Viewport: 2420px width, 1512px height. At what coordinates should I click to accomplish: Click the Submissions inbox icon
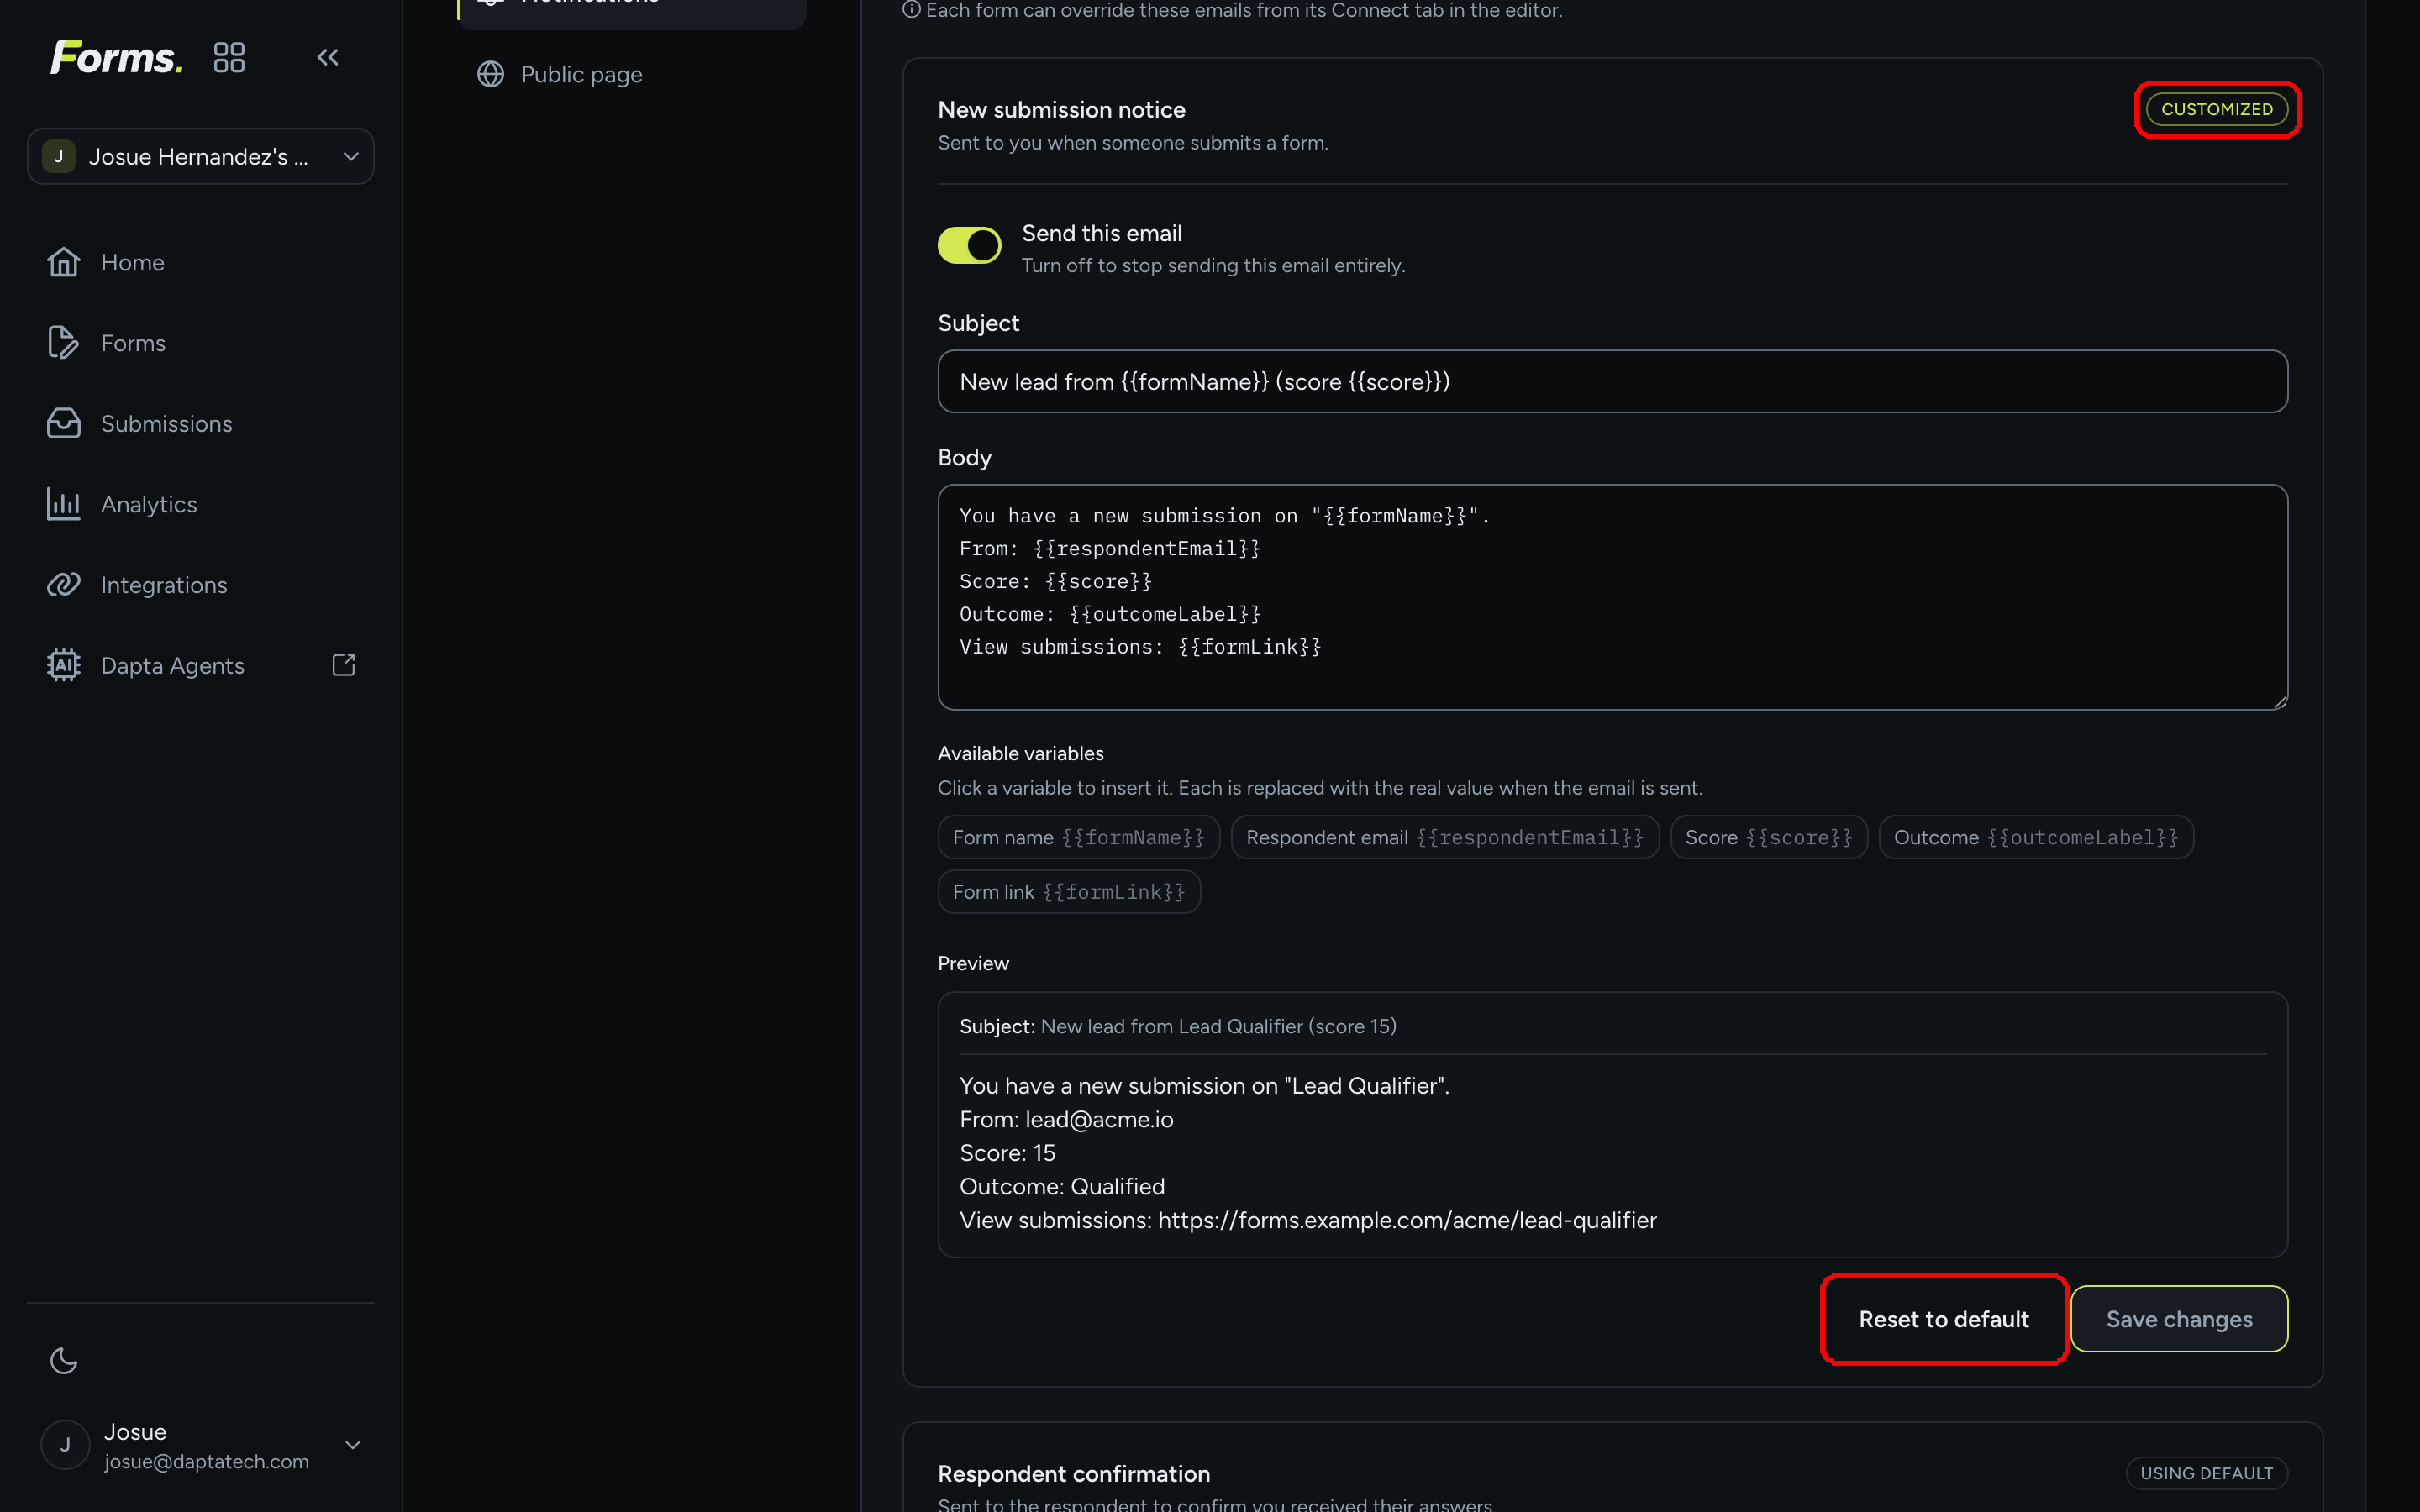[64, 423]
